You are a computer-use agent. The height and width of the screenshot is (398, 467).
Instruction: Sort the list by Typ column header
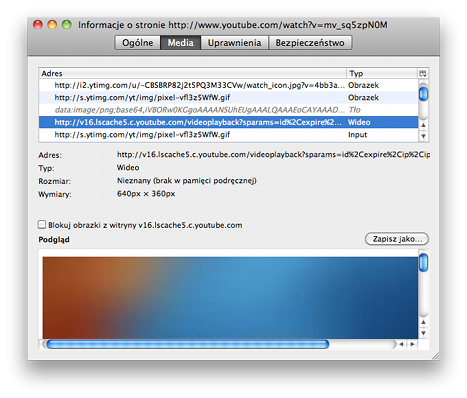pos(382,73)
